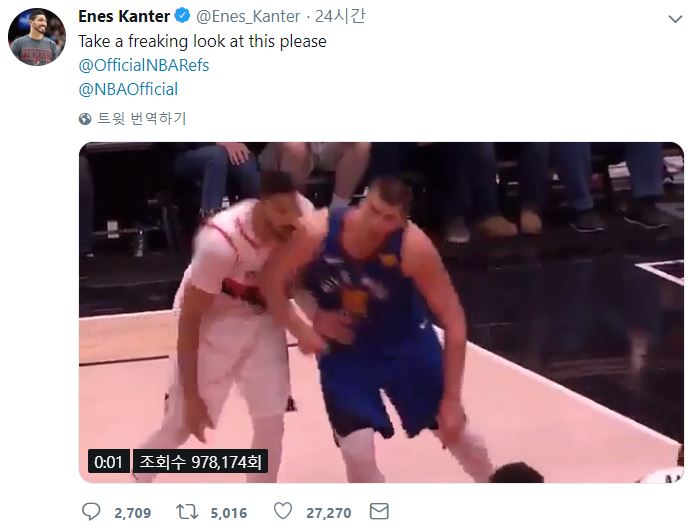
Task: Open the @NBAOfficial mention link
Action: [x=128, y=89]
